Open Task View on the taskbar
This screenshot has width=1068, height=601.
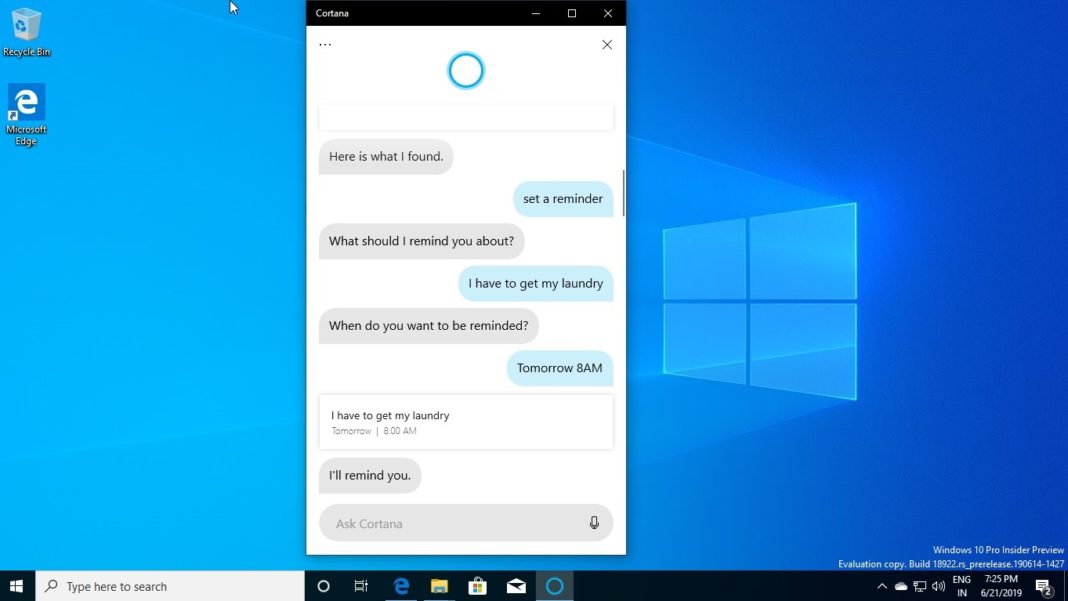361,586
